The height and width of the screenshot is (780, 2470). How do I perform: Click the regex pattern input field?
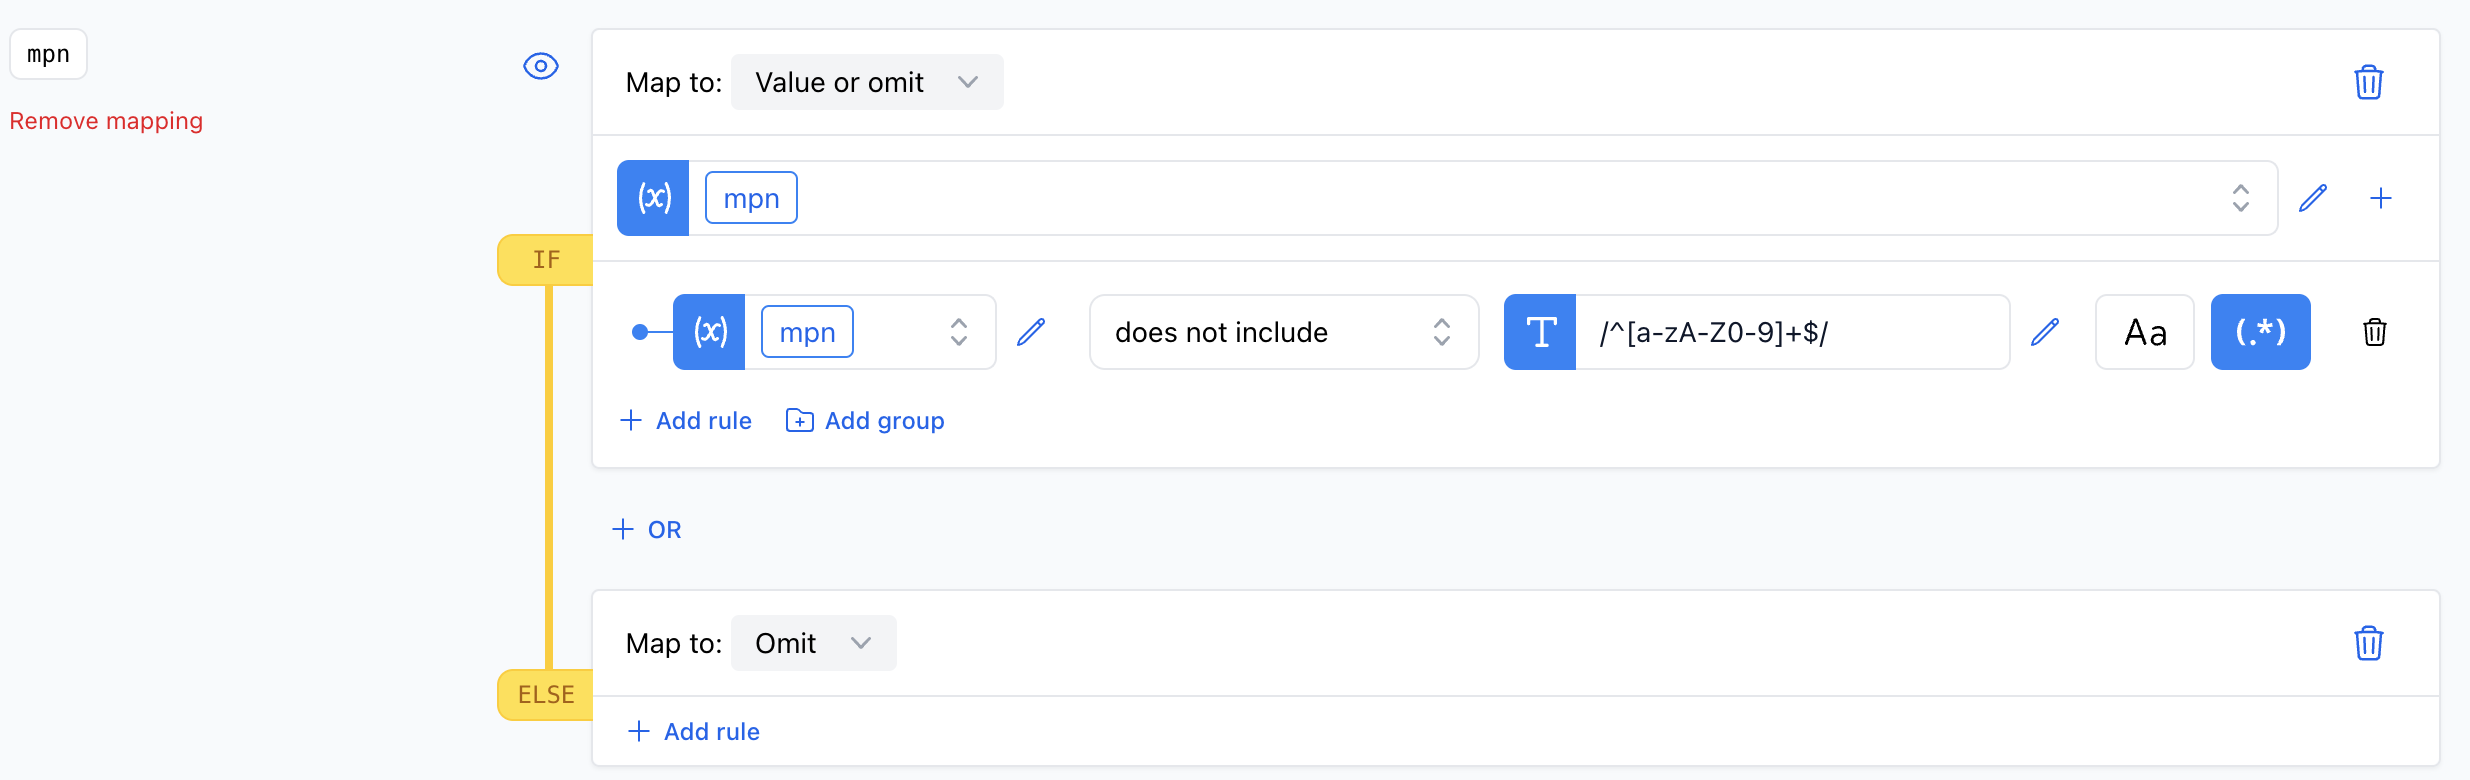pyautogui.click(x=1792, y=332)
